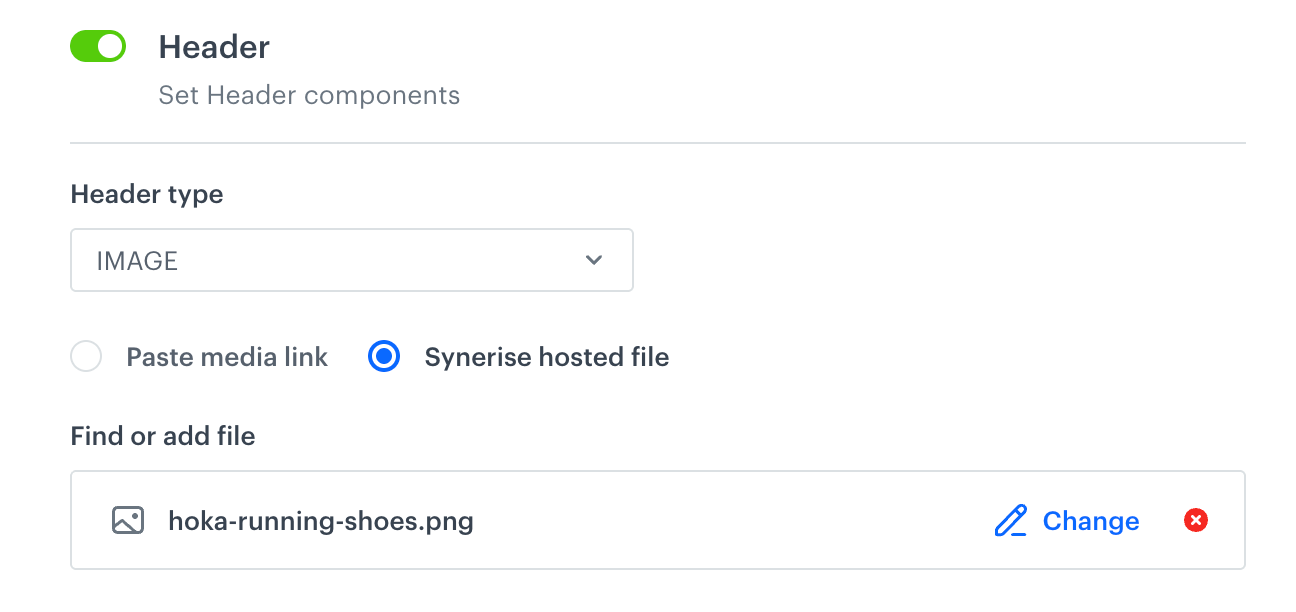Select the Paste media link radio button

point(86,356)
